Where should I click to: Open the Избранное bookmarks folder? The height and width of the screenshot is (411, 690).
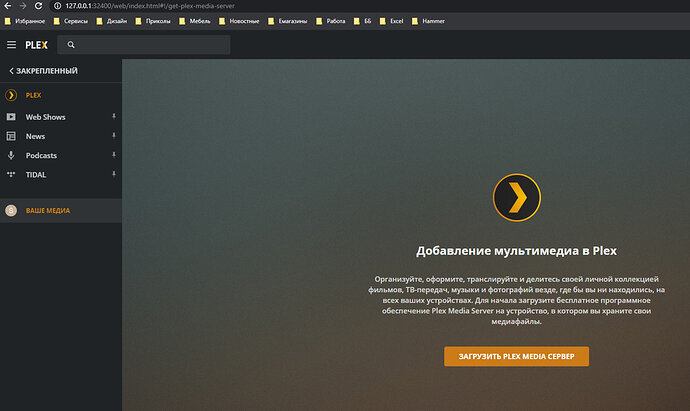(x=25, y=21)
